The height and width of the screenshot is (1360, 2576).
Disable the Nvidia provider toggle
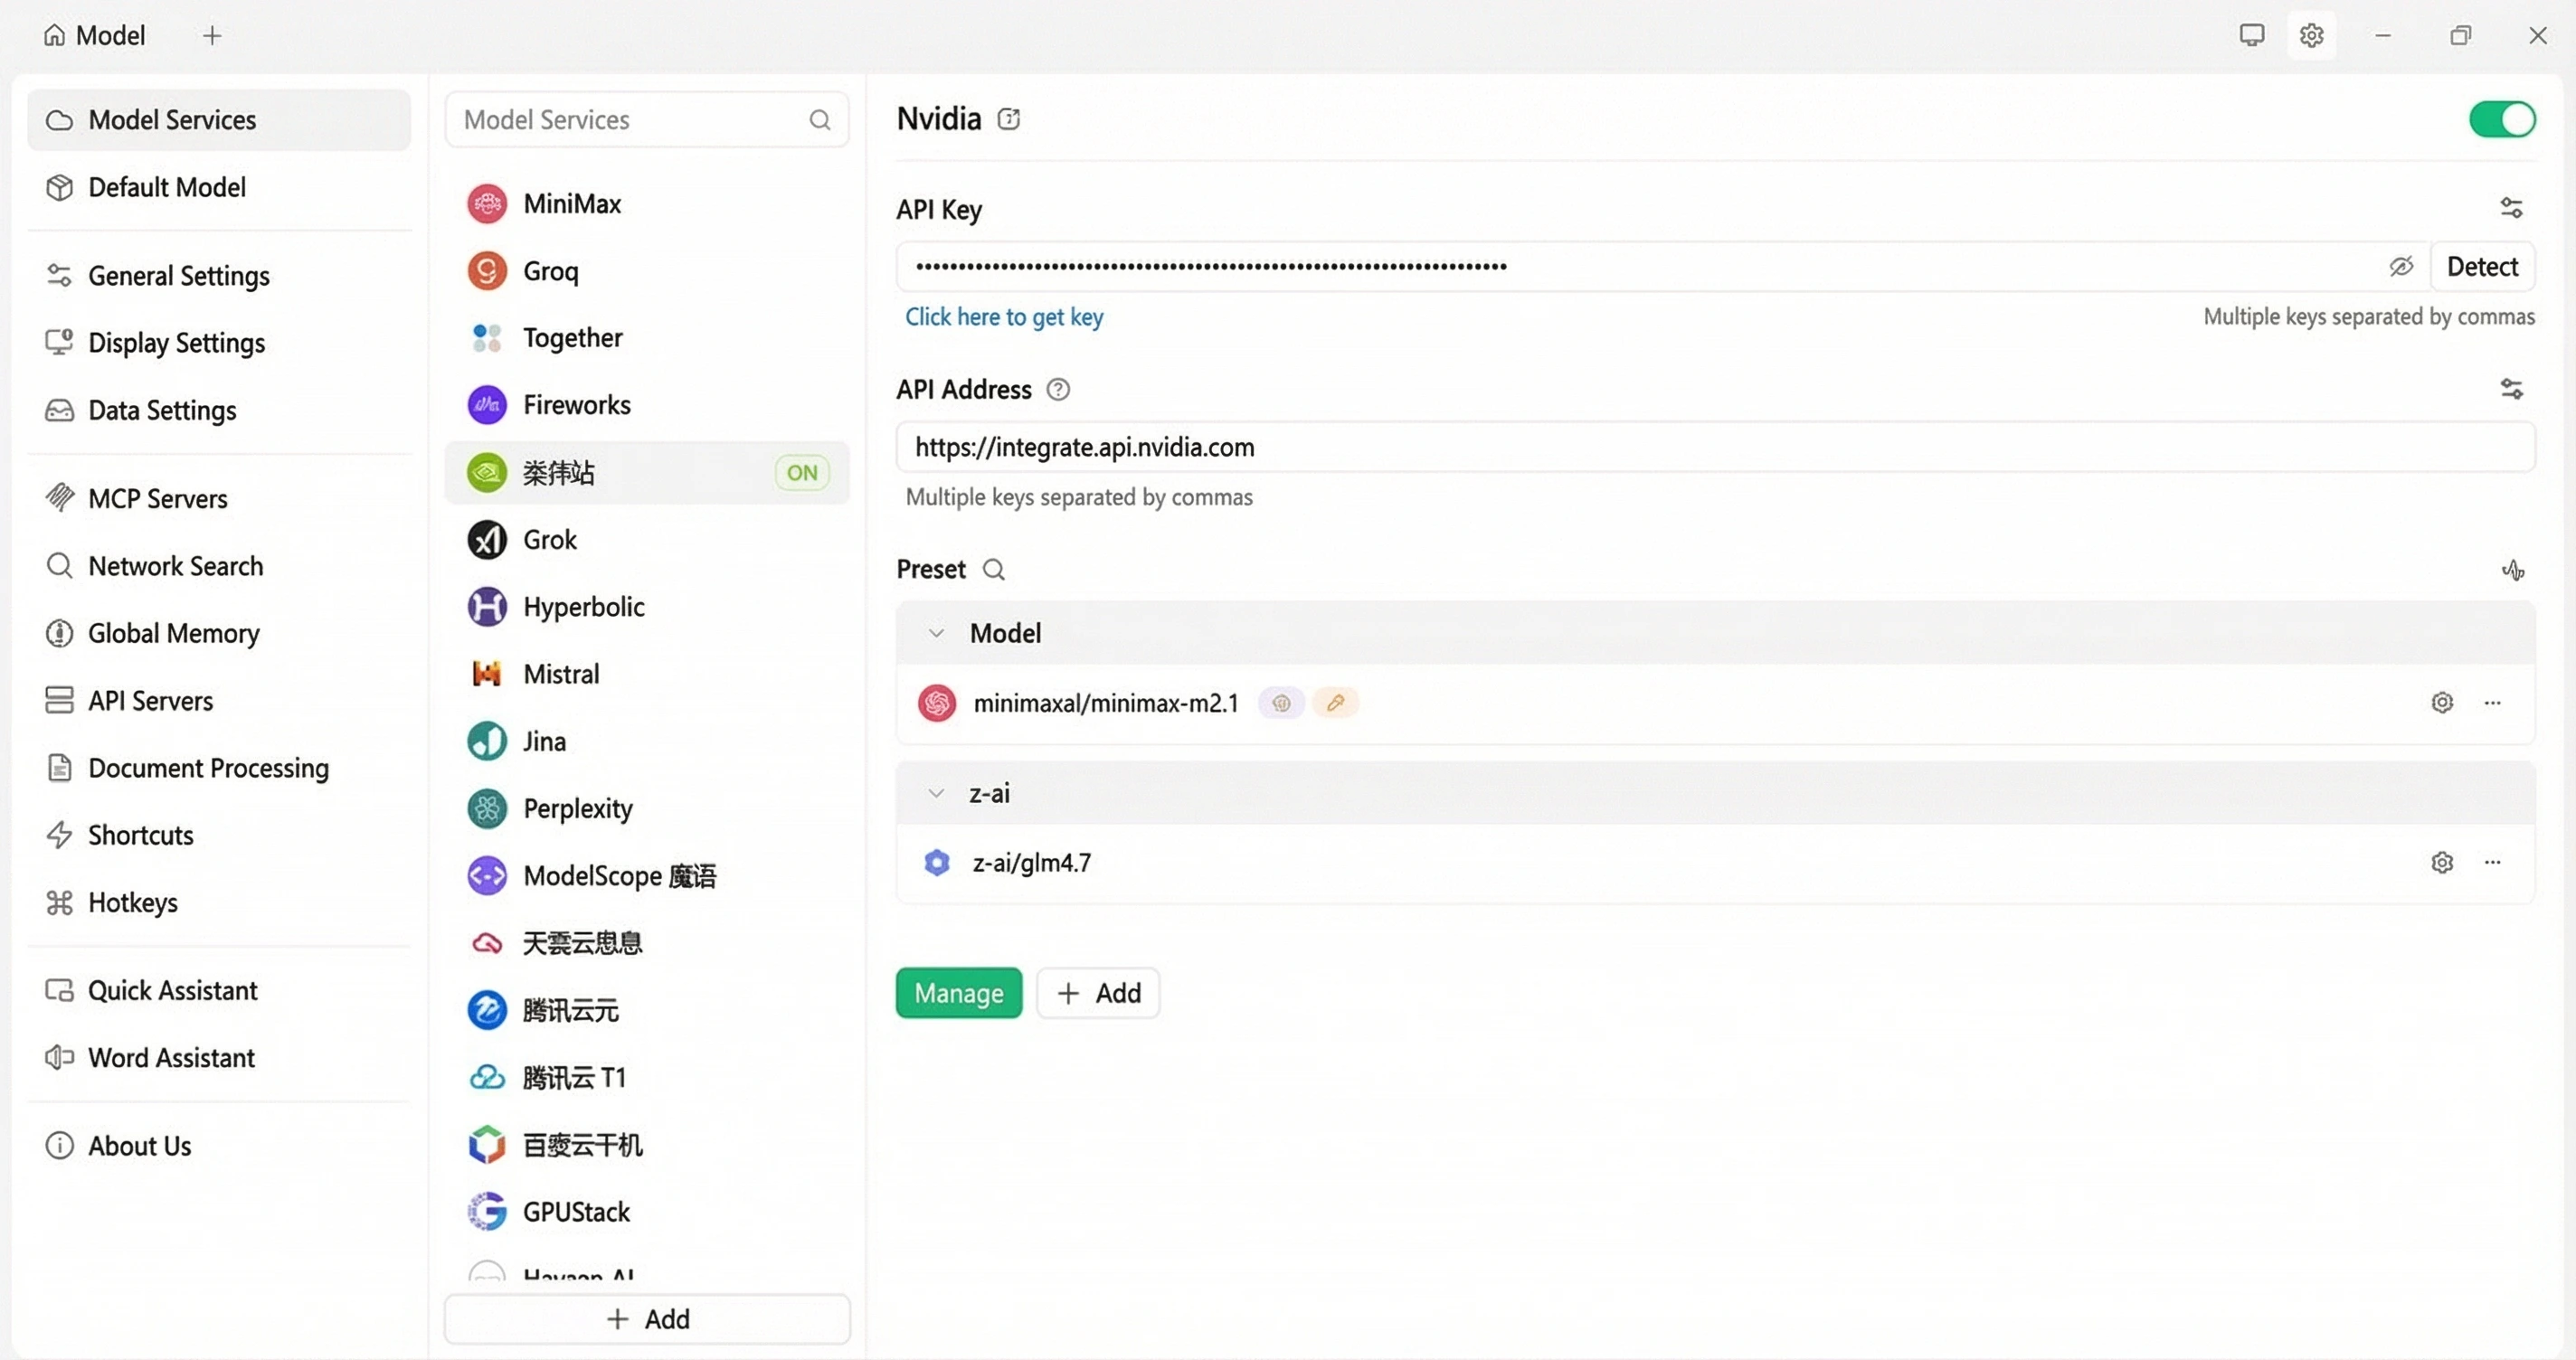click(x=2501, y=119)
